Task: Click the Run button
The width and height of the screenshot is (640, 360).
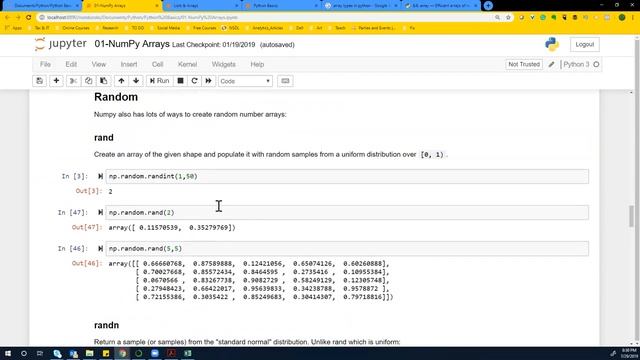Action: (160, 81)
